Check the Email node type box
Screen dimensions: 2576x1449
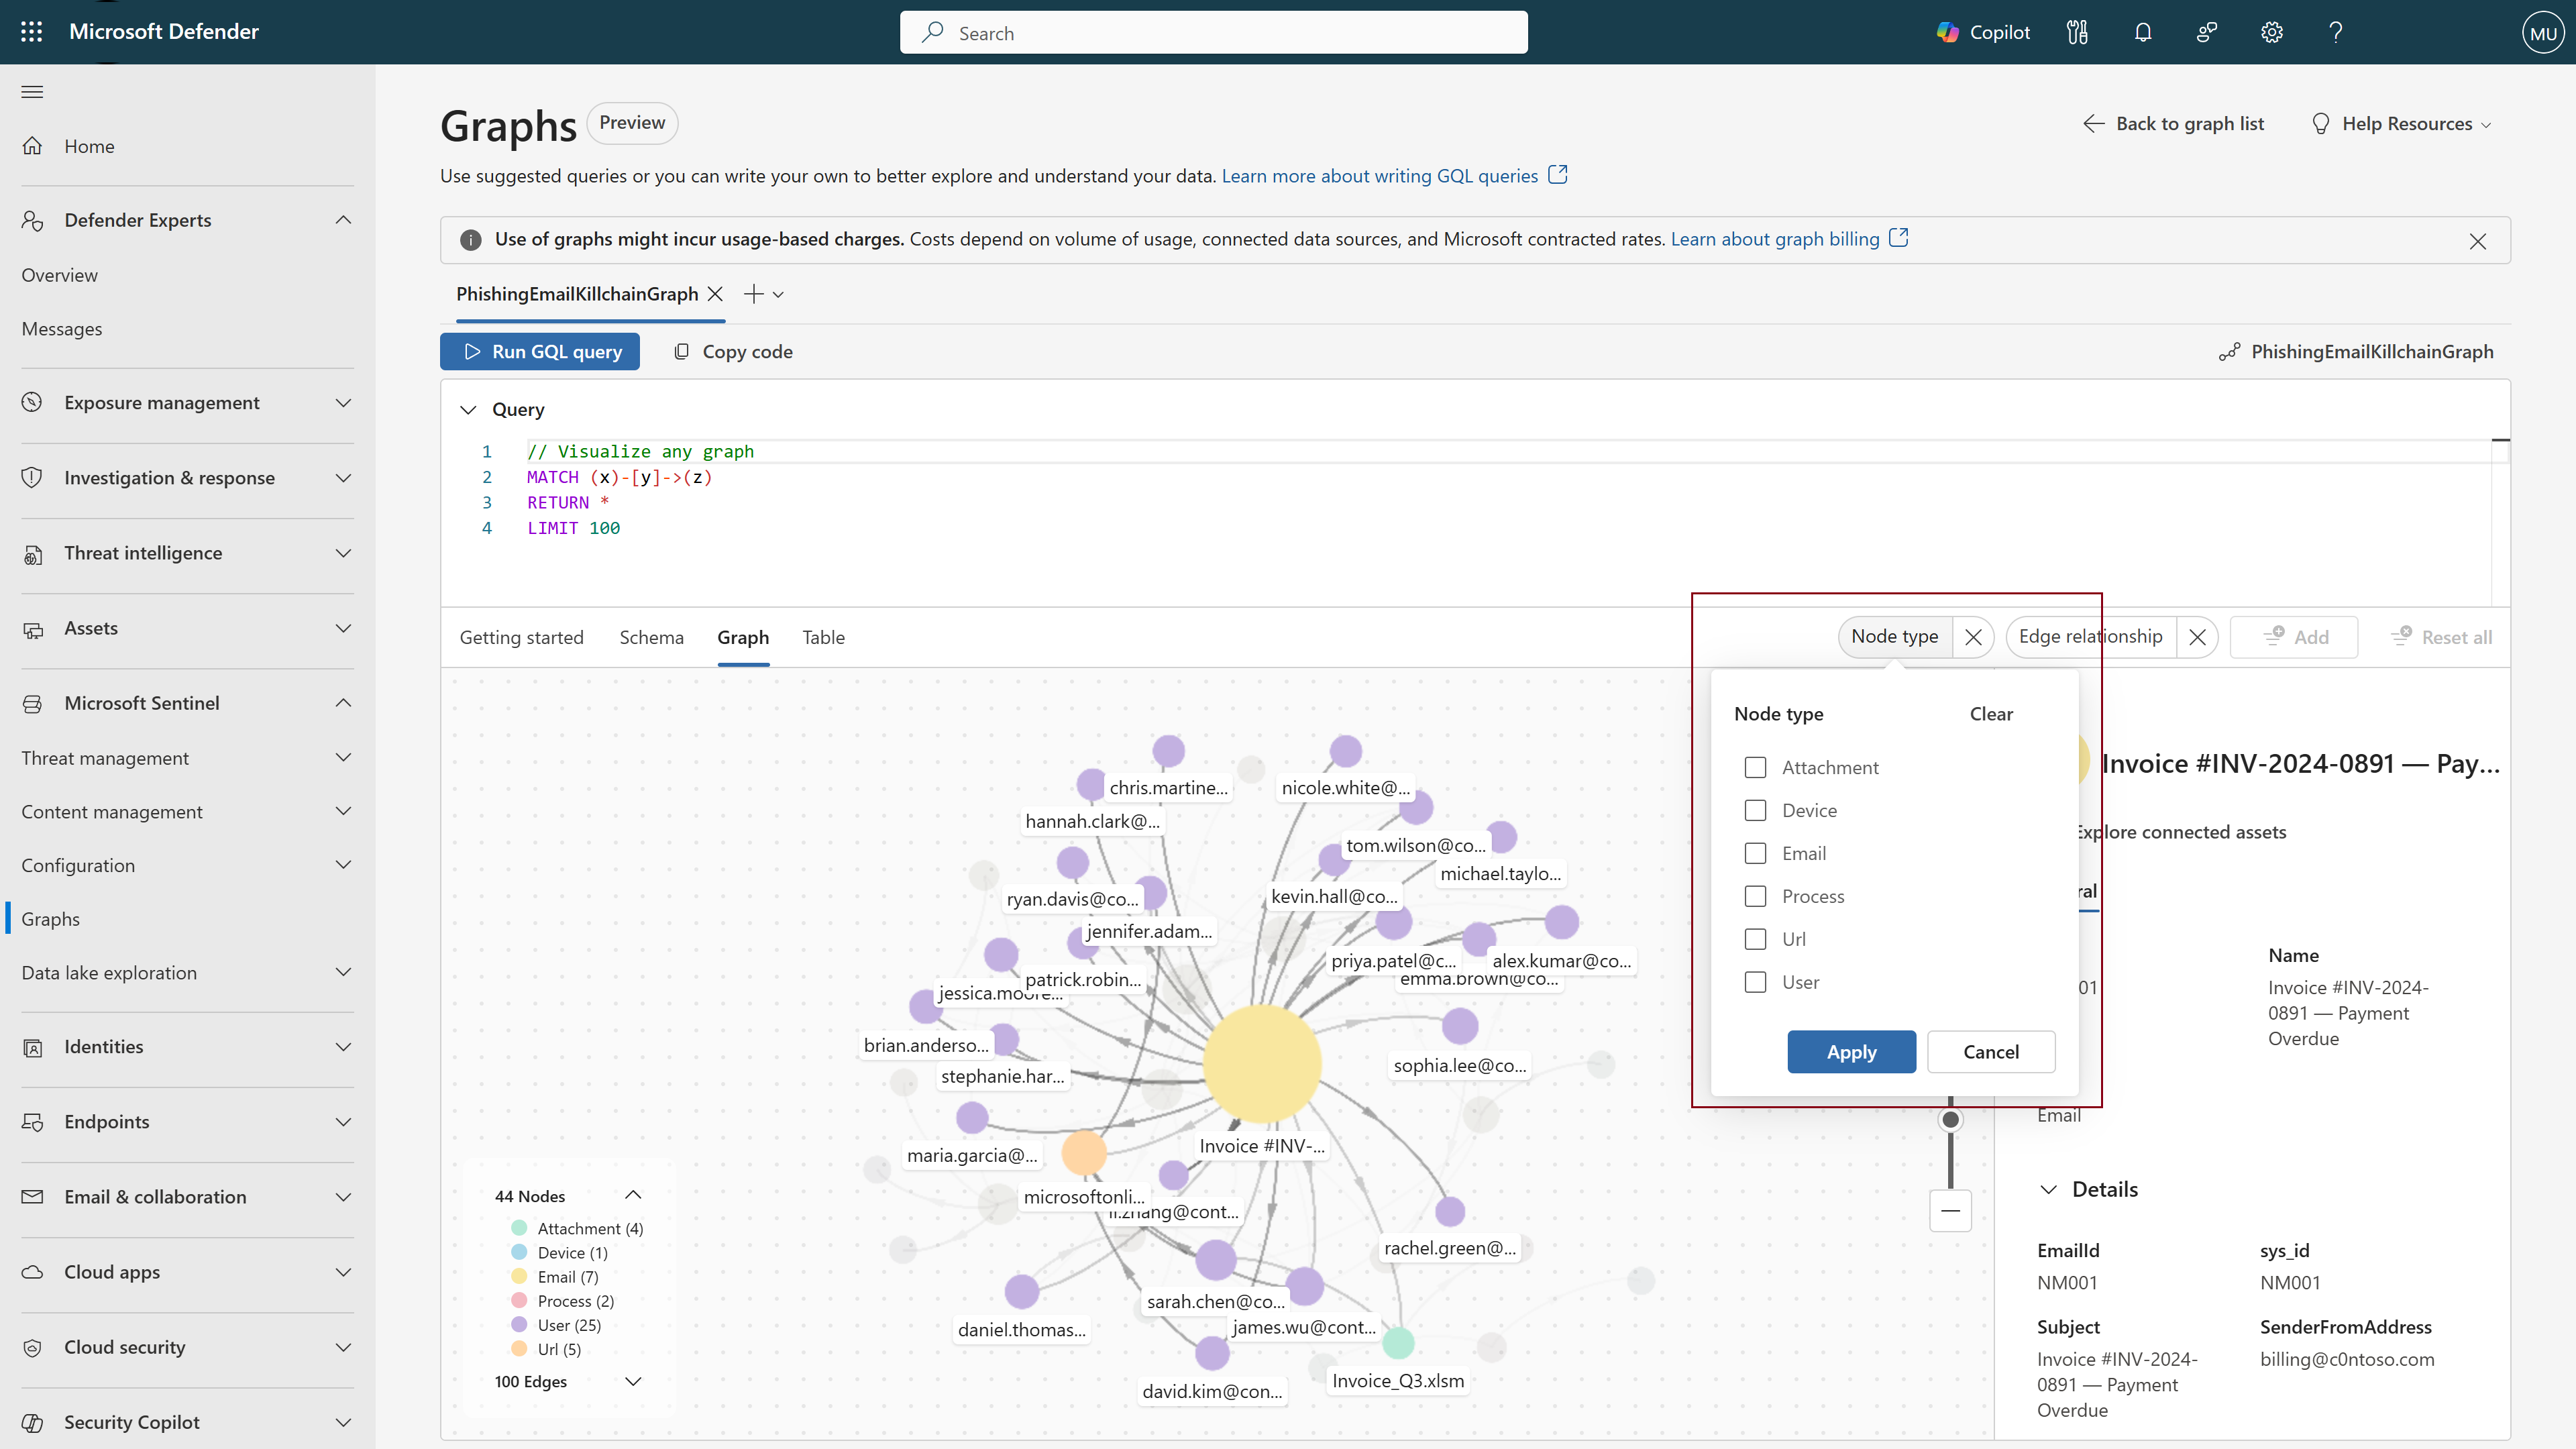1755,853
